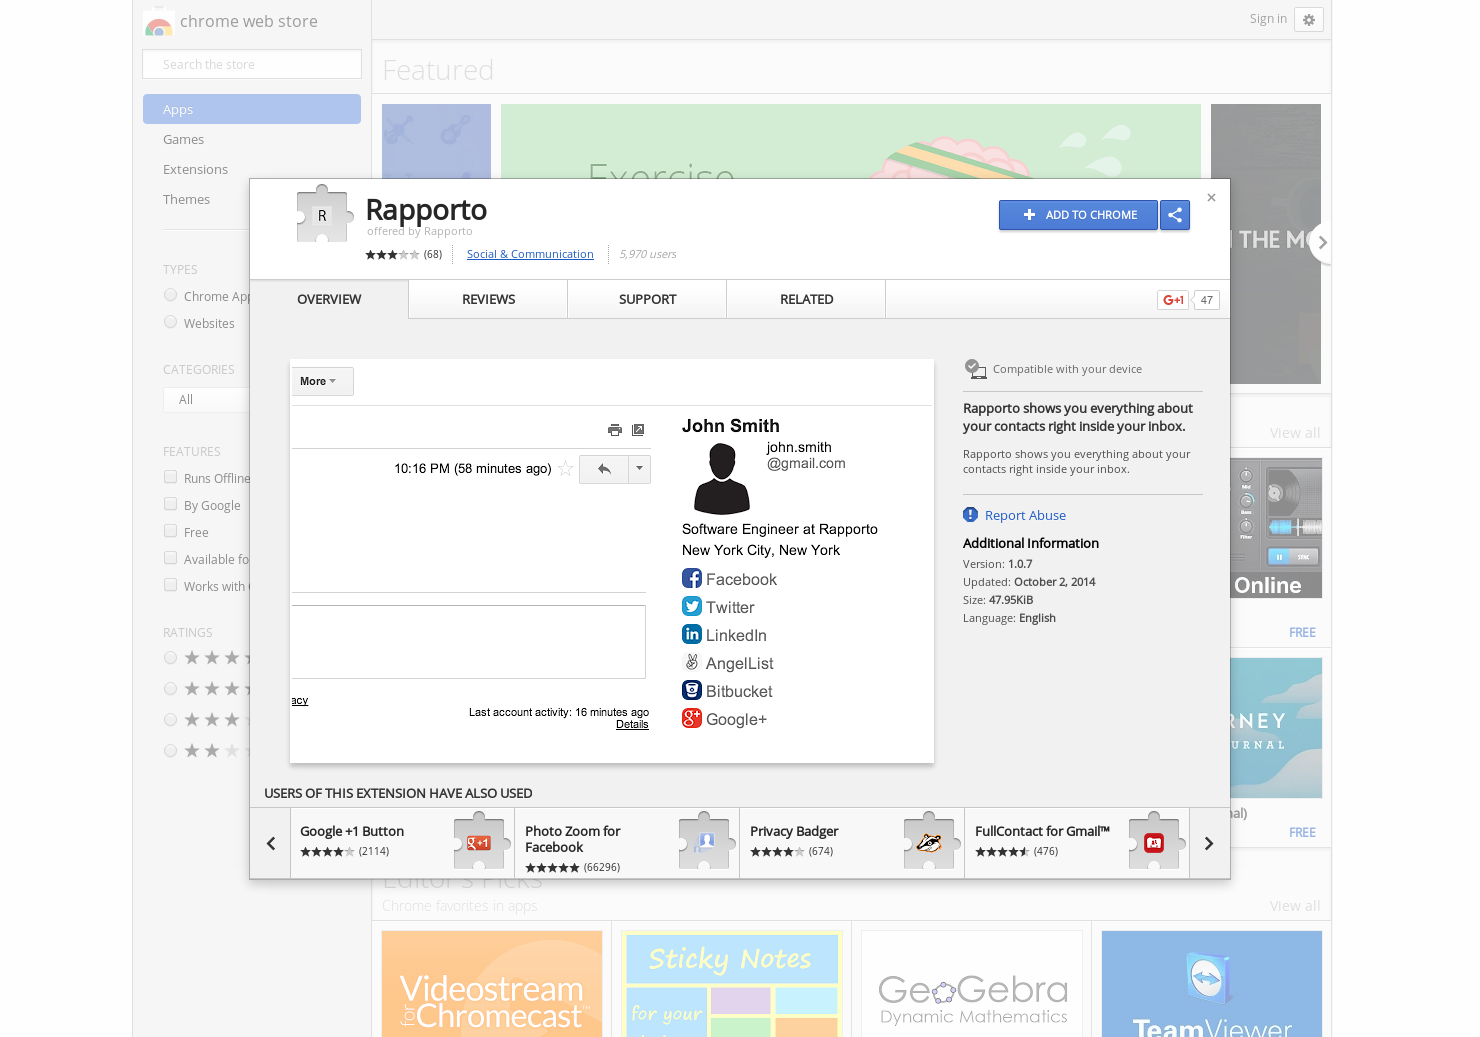
Task: Open the dropdown arrow beside reply button
Action: (639, 469)
